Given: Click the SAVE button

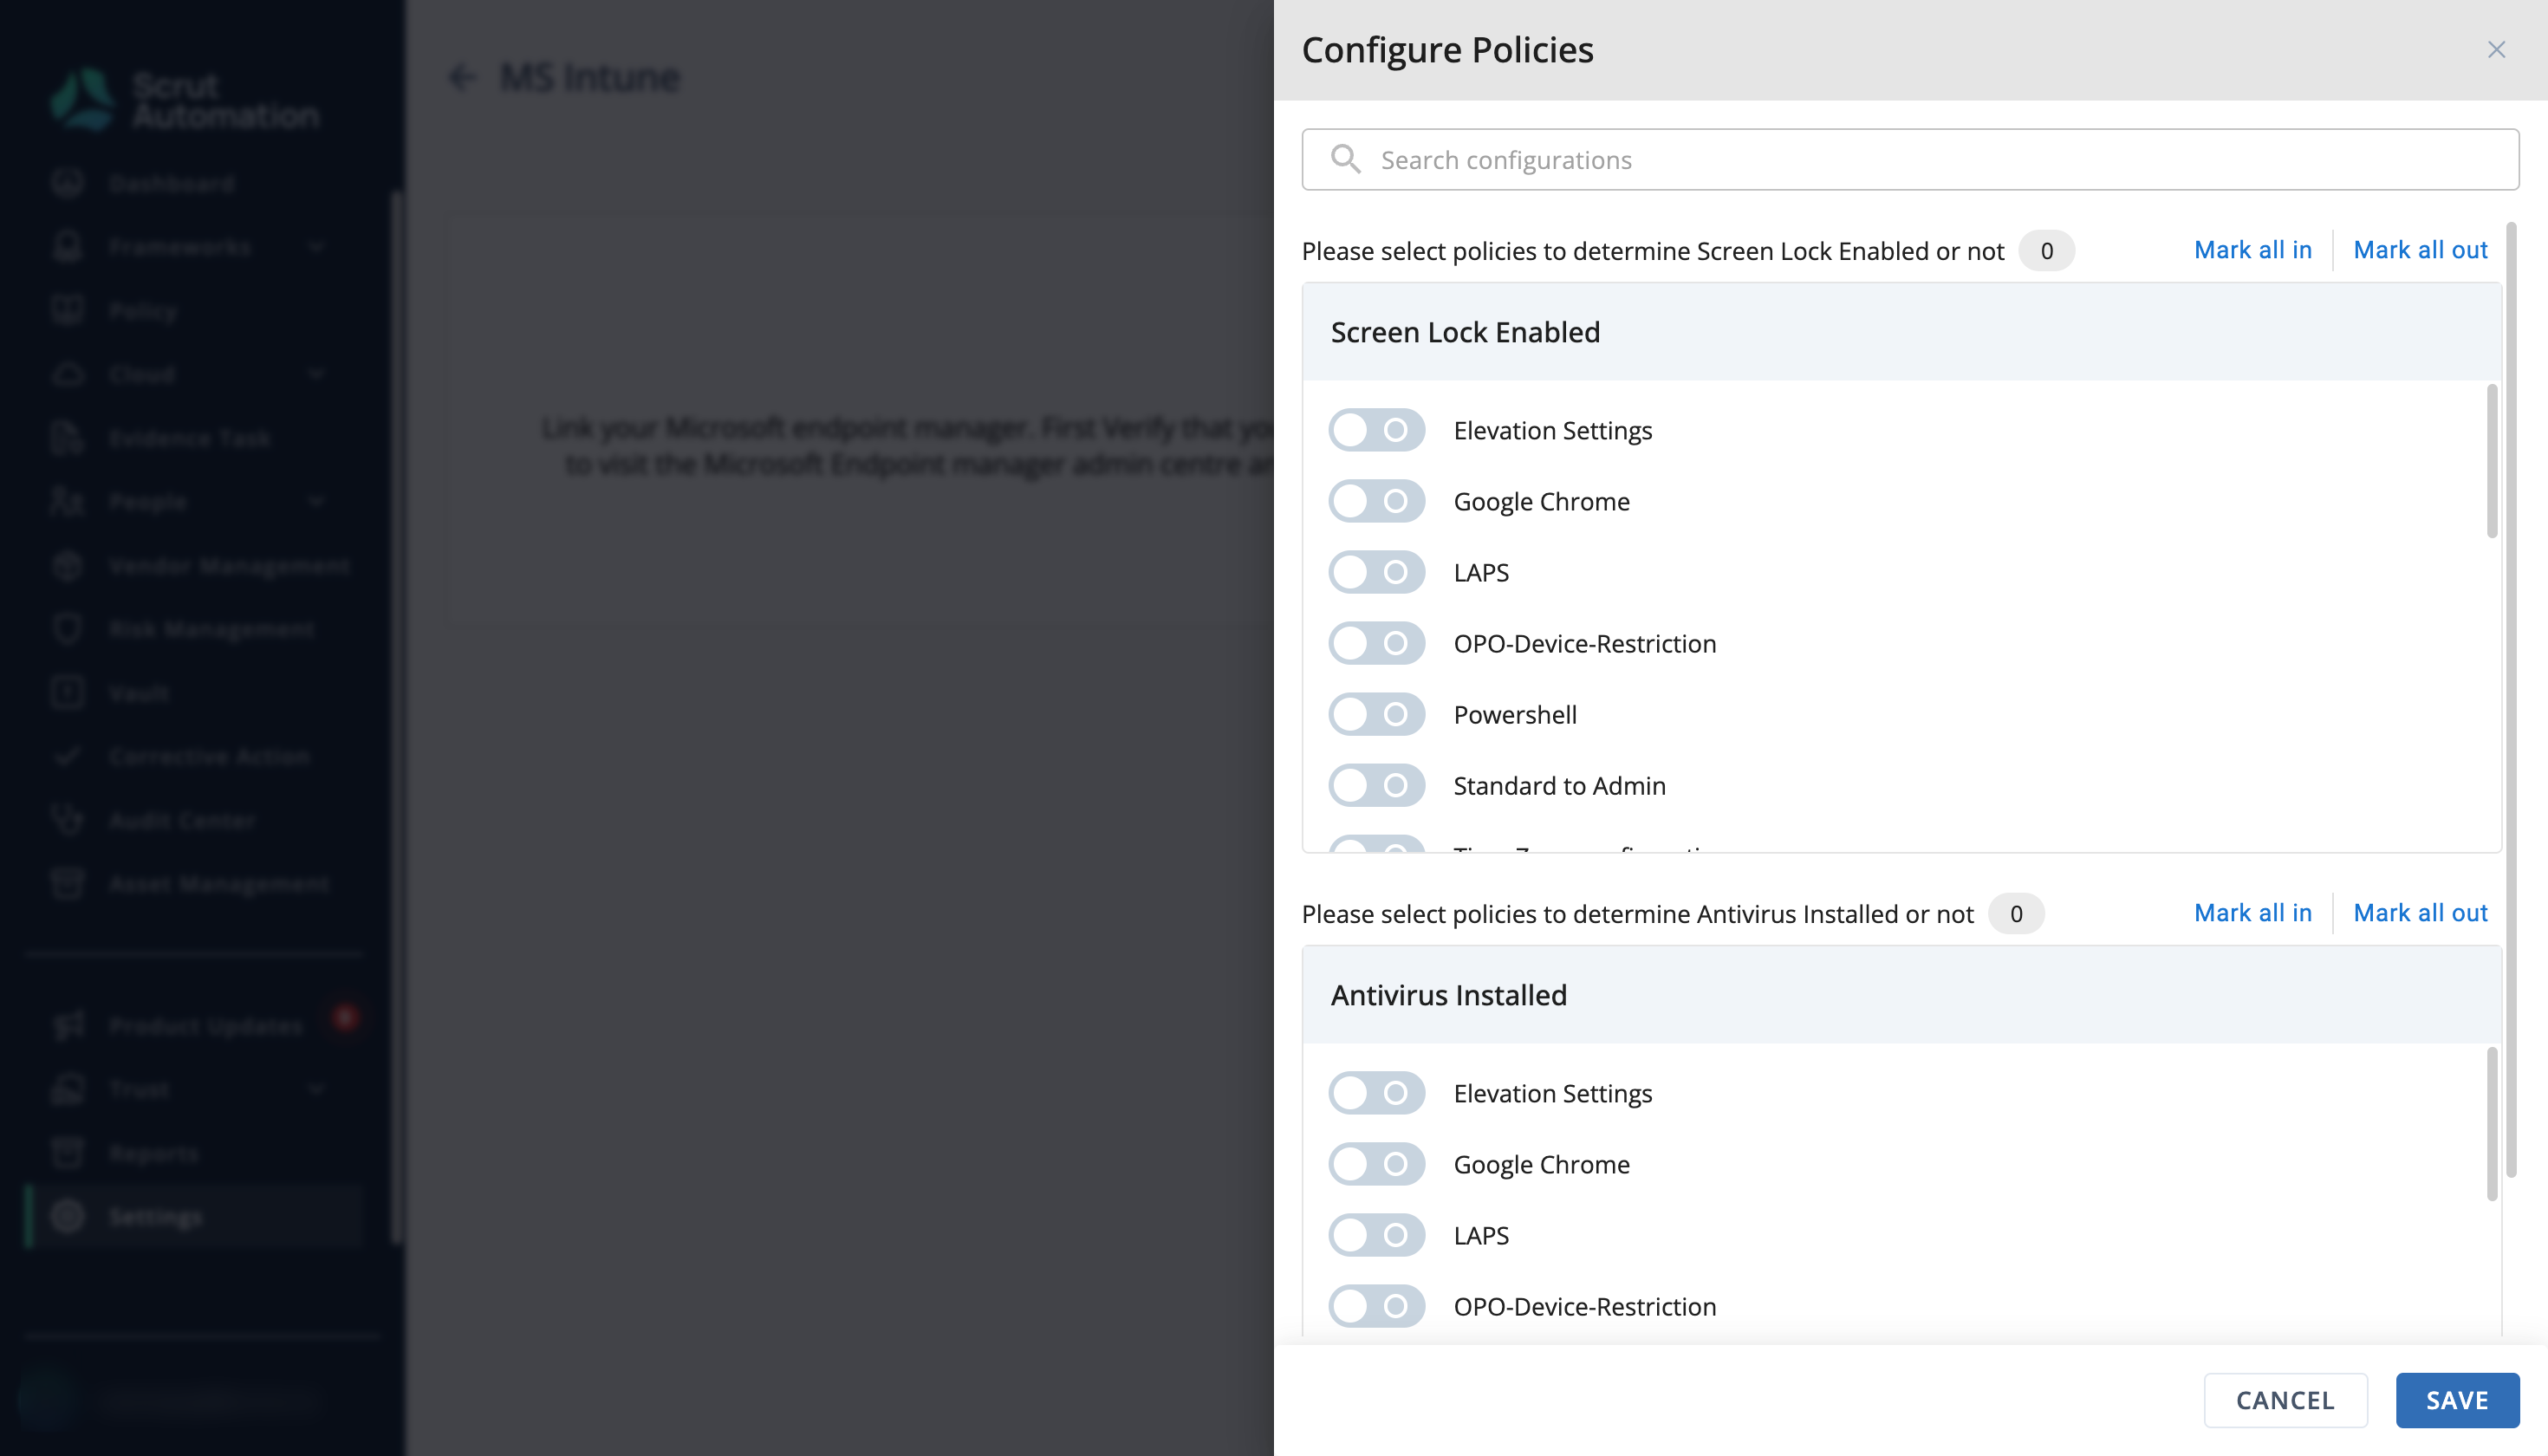Looking at the screenshot, I should point(2457,1400).
